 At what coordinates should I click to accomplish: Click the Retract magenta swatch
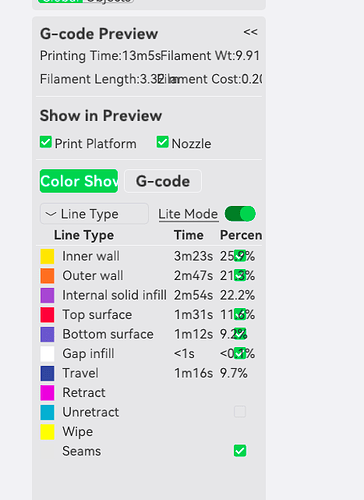pyautogui.click(x=47, y=393)
